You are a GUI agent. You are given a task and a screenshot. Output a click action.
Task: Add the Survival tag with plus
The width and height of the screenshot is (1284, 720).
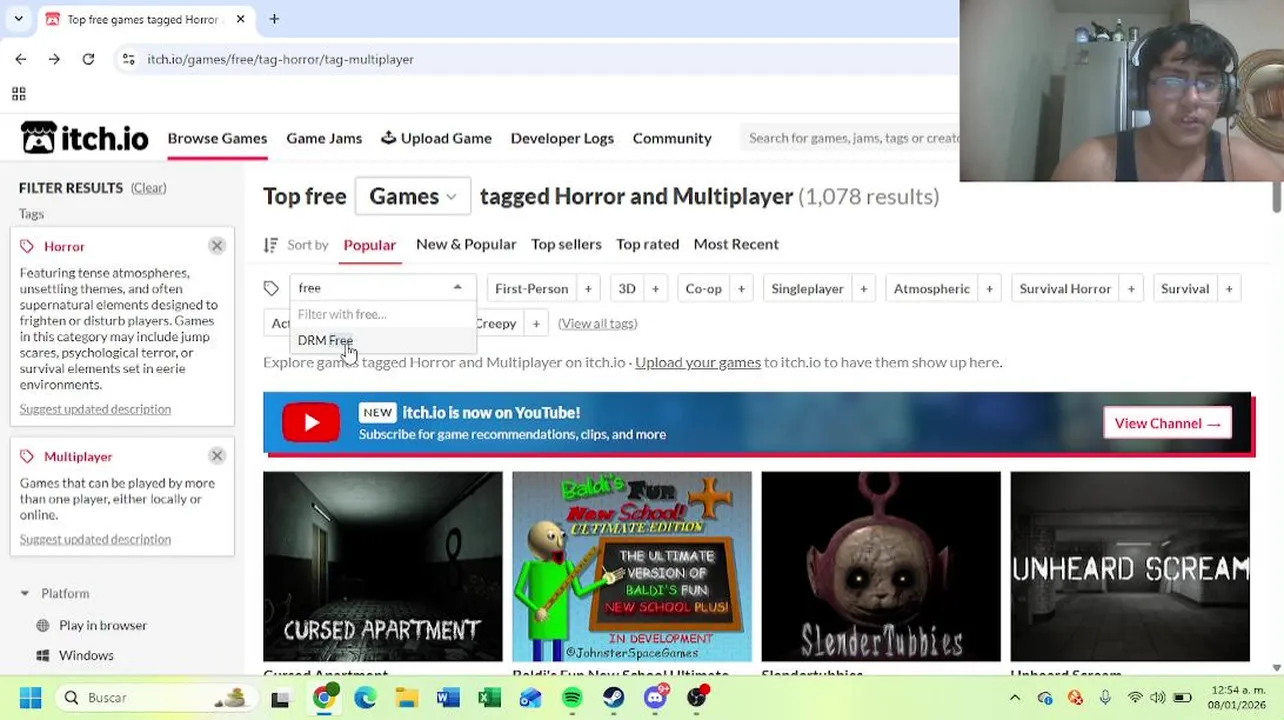click(1229, 289)
